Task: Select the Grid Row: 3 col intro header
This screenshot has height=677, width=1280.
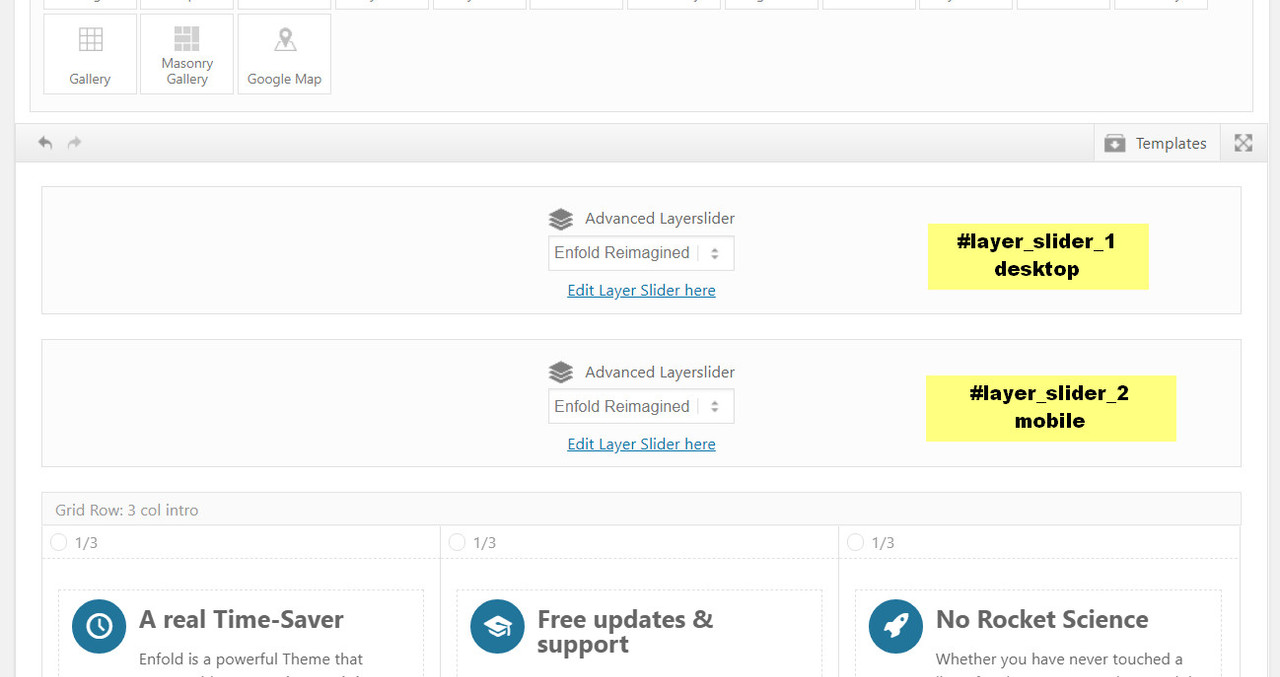Action: coord(641,510)
